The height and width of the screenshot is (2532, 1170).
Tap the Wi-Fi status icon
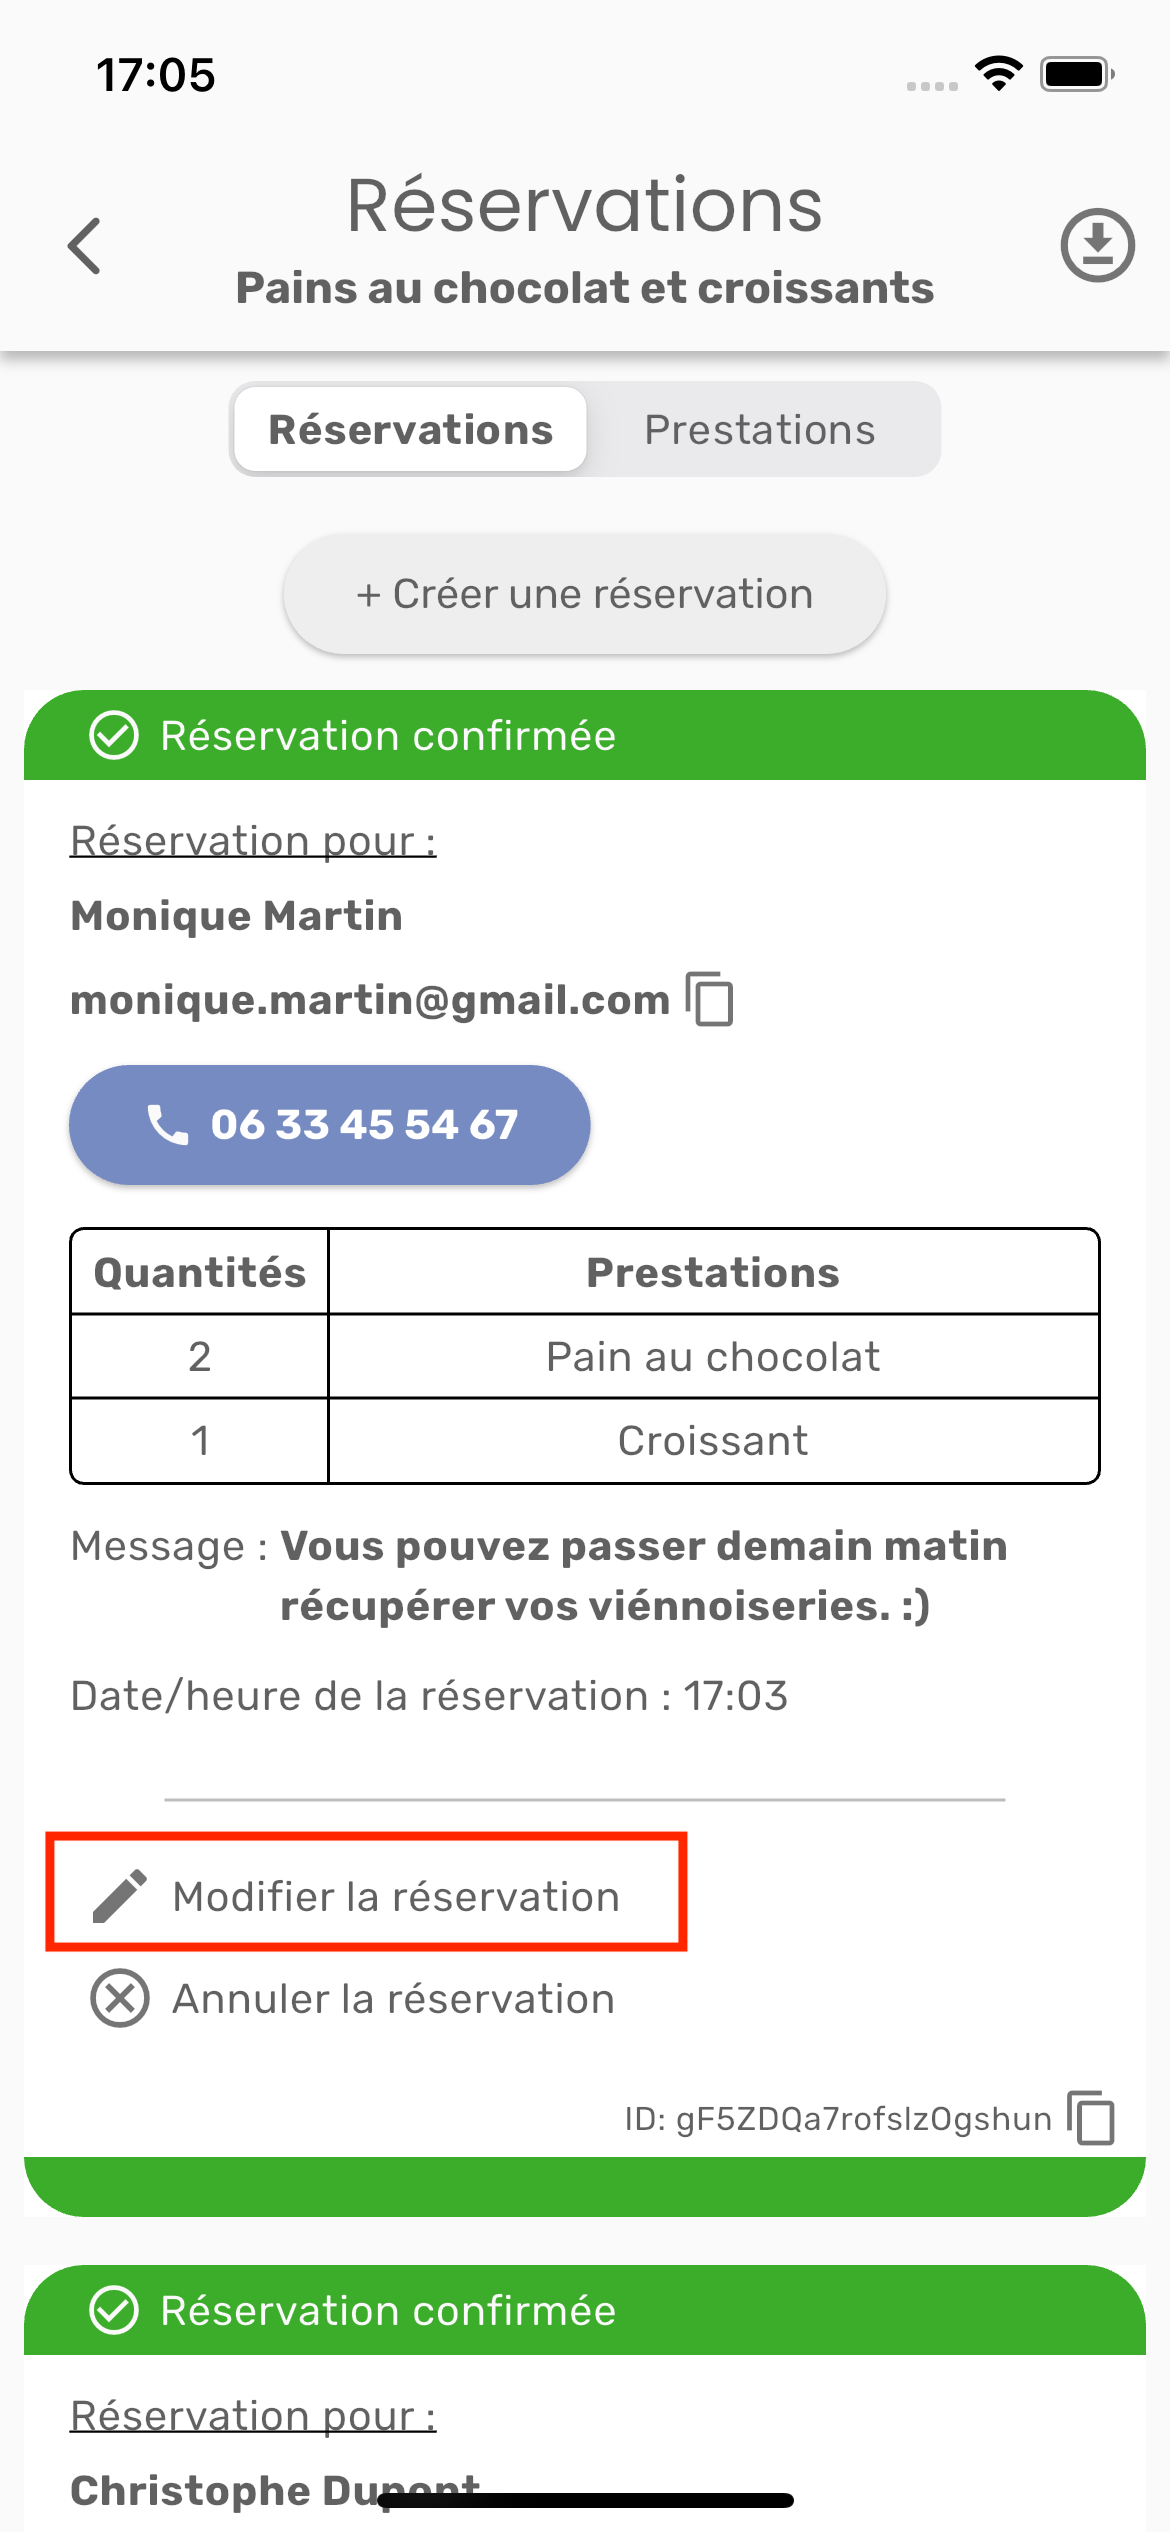pos(998,74)
